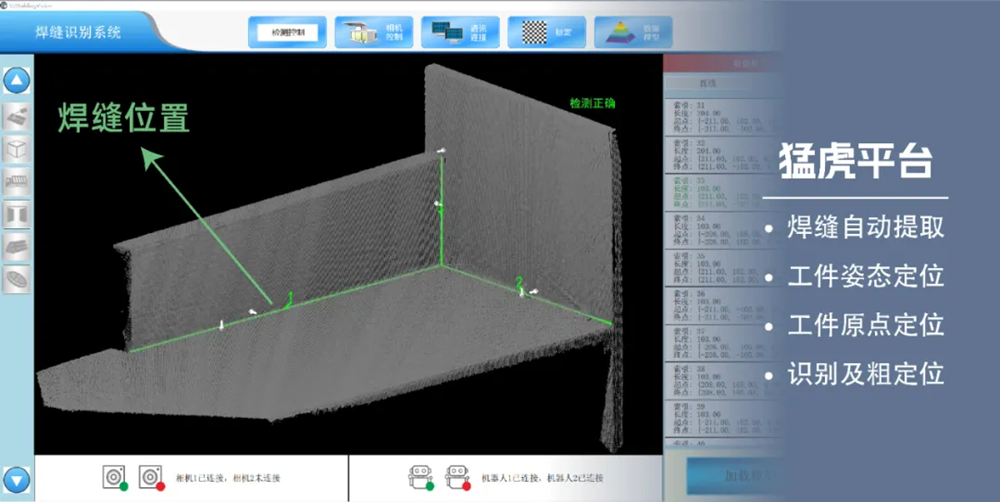The width and height of the screenshot is (1000, 502).
Task: Click robot 2 status icon with red dot
Action: point(457,477)
